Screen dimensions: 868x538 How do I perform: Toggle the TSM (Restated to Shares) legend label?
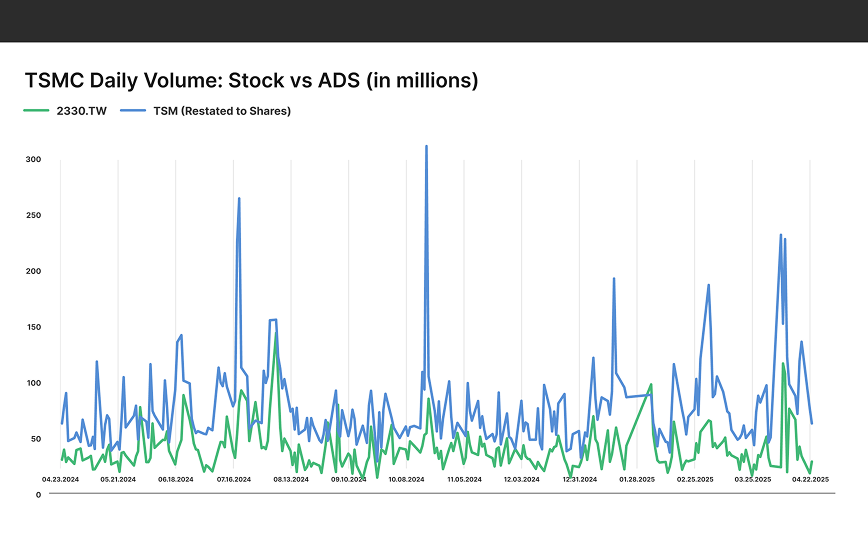point(221,111)
